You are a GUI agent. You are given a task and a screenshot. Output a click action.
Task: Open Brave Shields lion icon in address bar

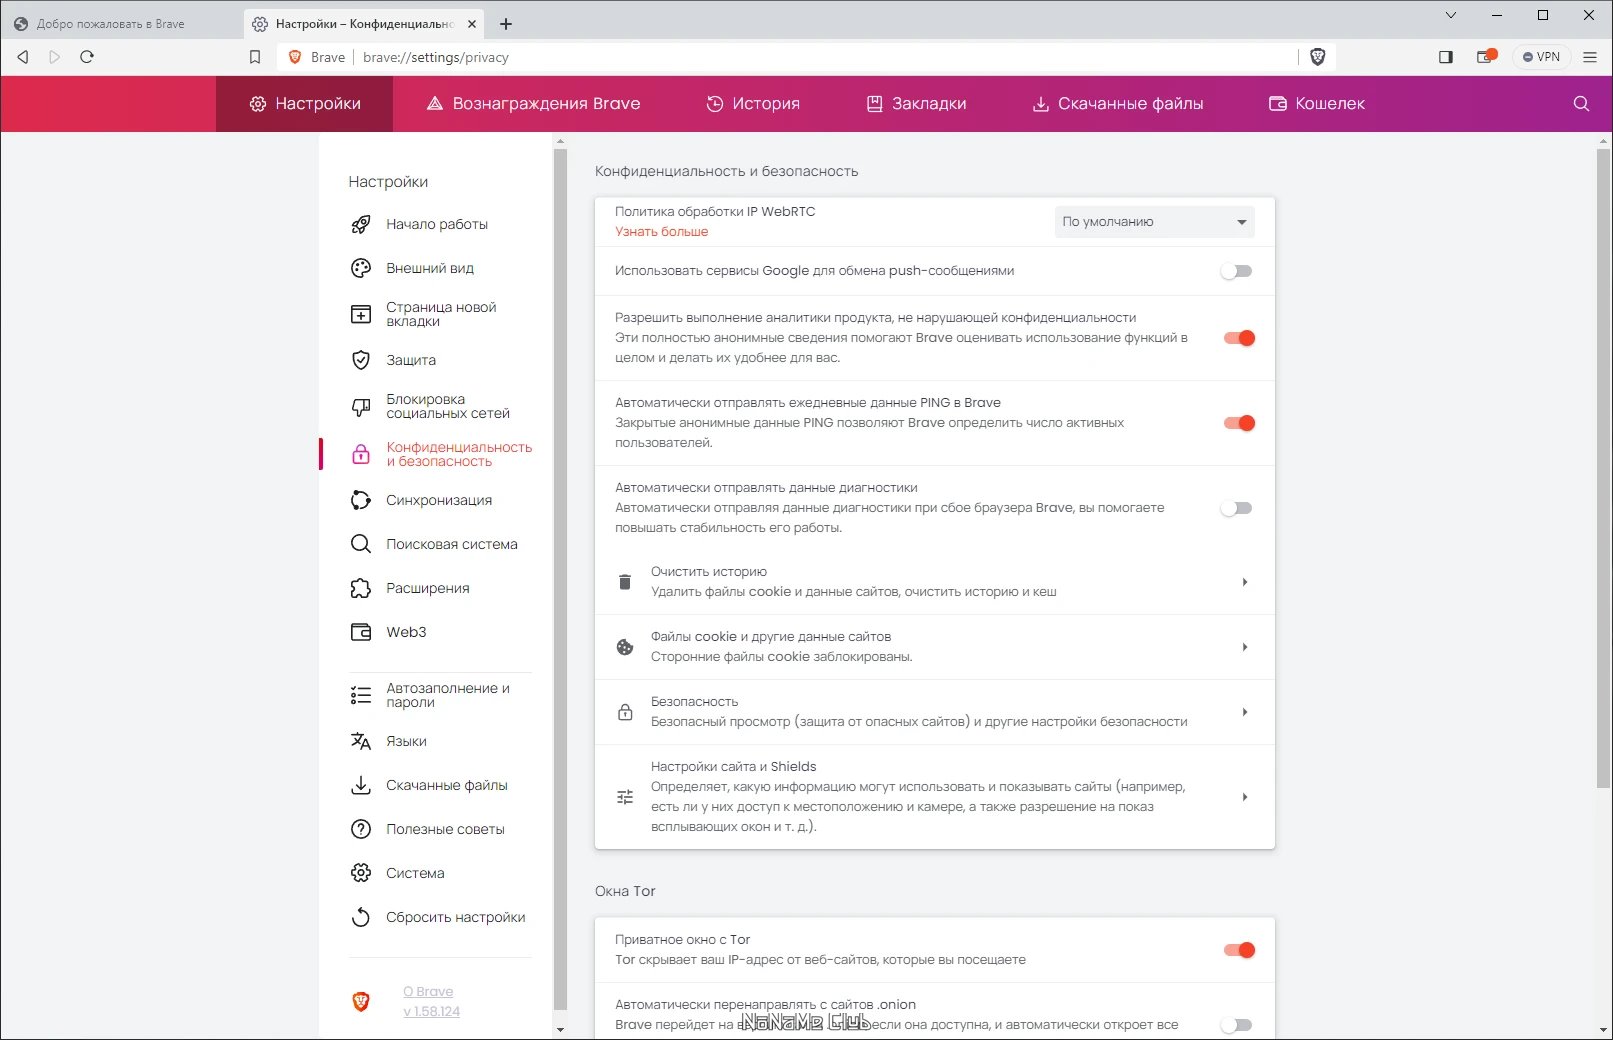1318,57
